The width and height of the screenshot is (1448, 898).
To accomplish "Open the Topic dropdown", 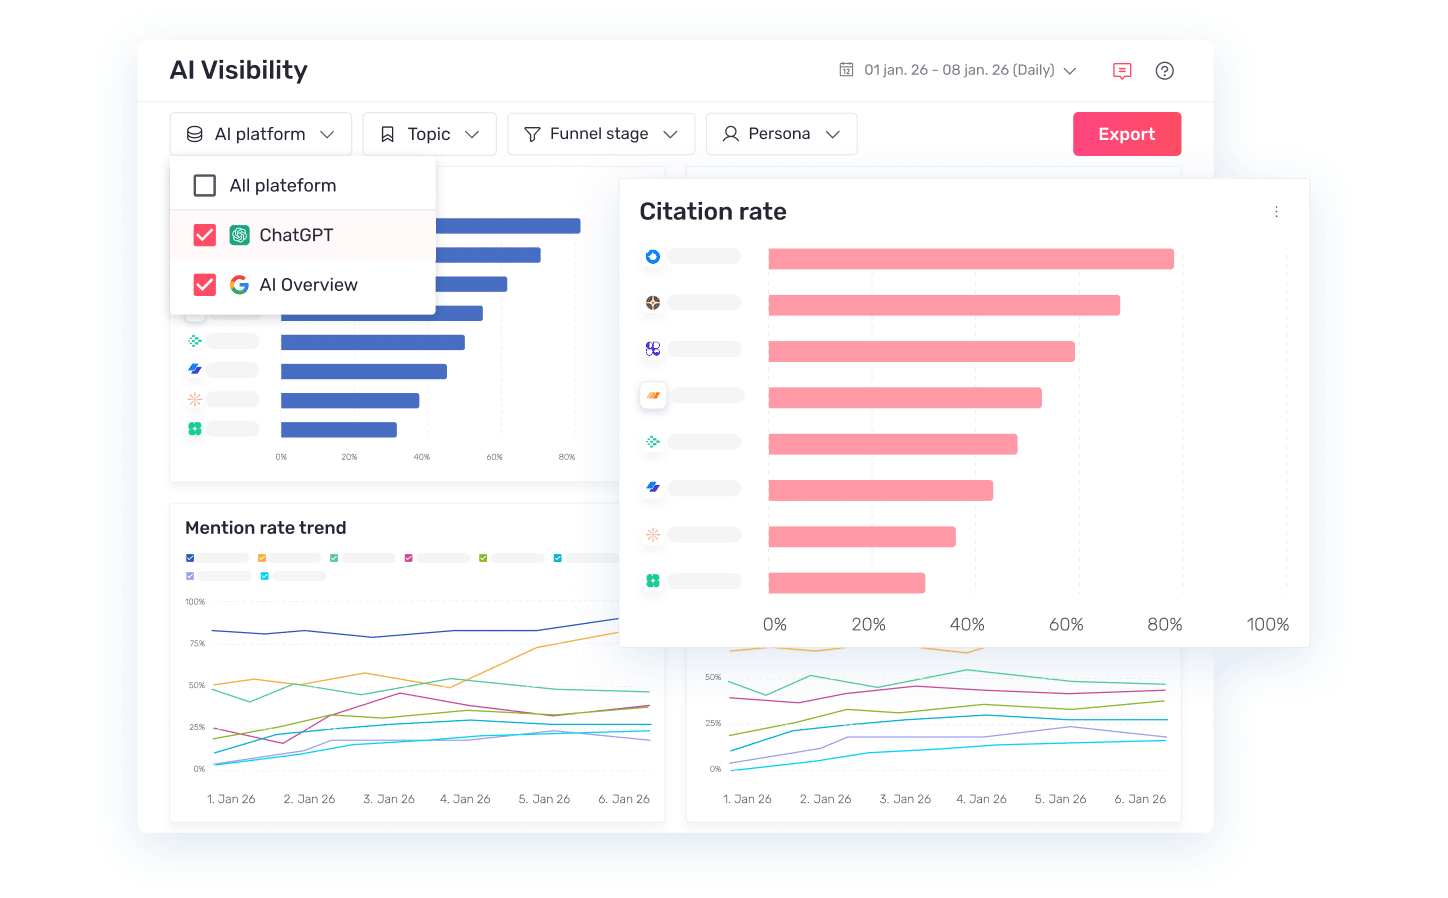I will coord(429,133).
